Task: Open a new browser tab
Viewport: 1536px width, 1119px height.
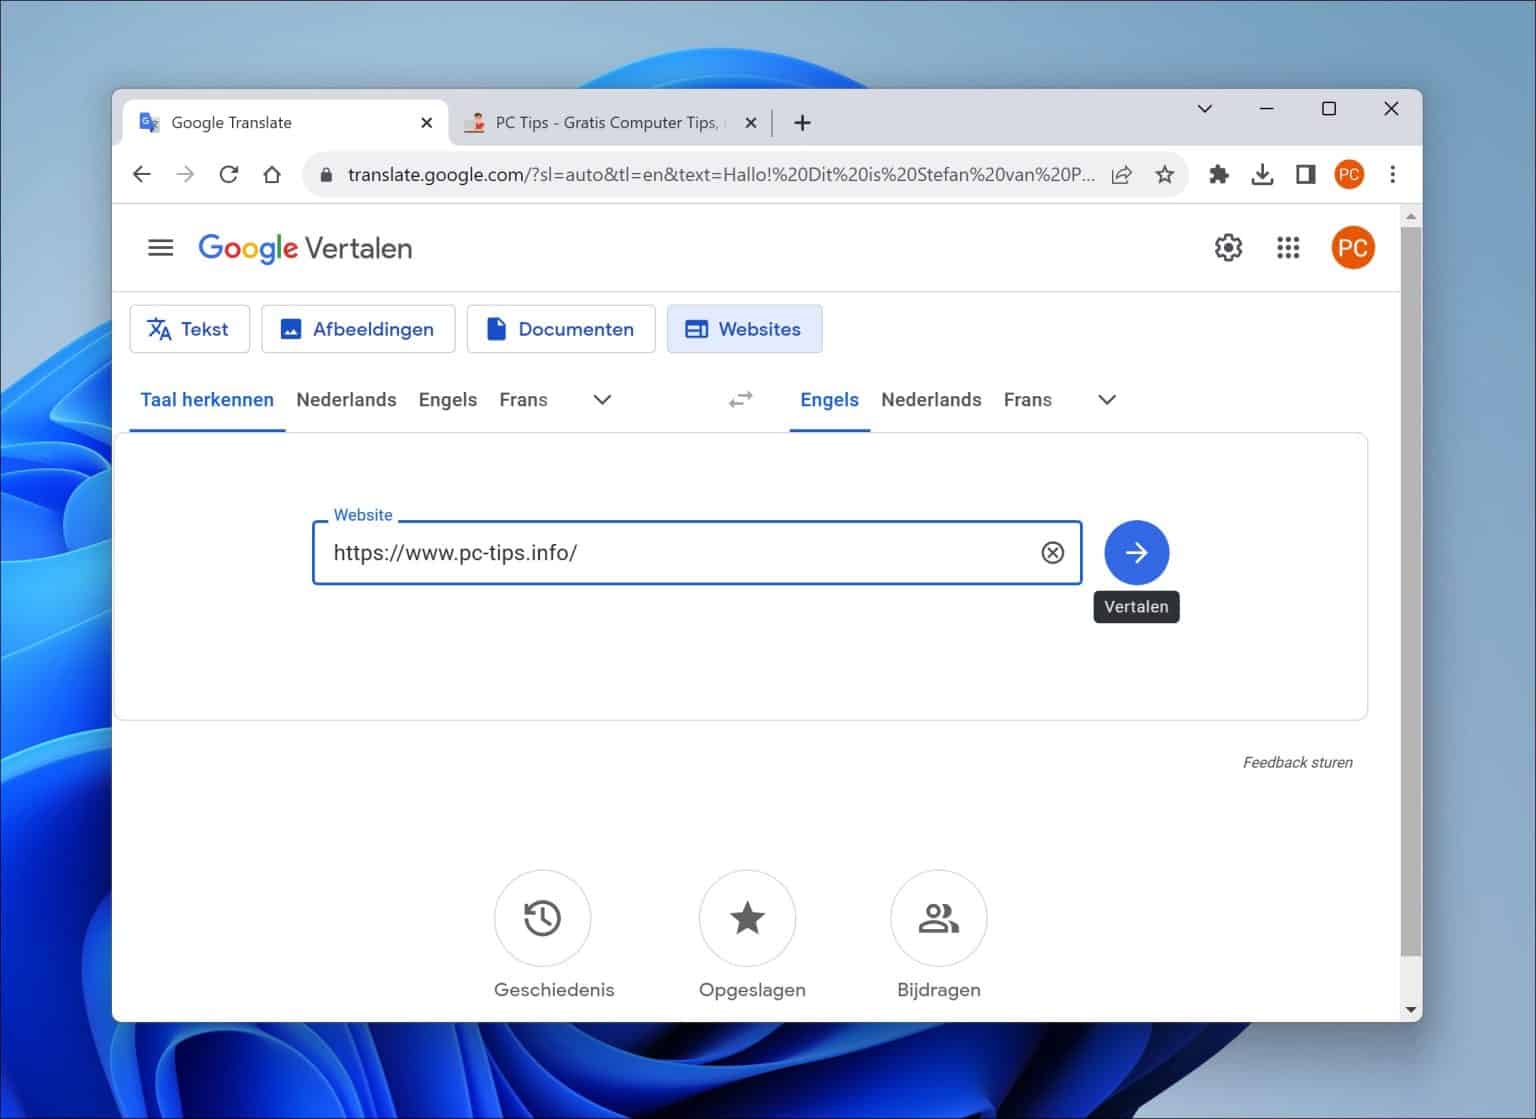Action: [802, 123]
